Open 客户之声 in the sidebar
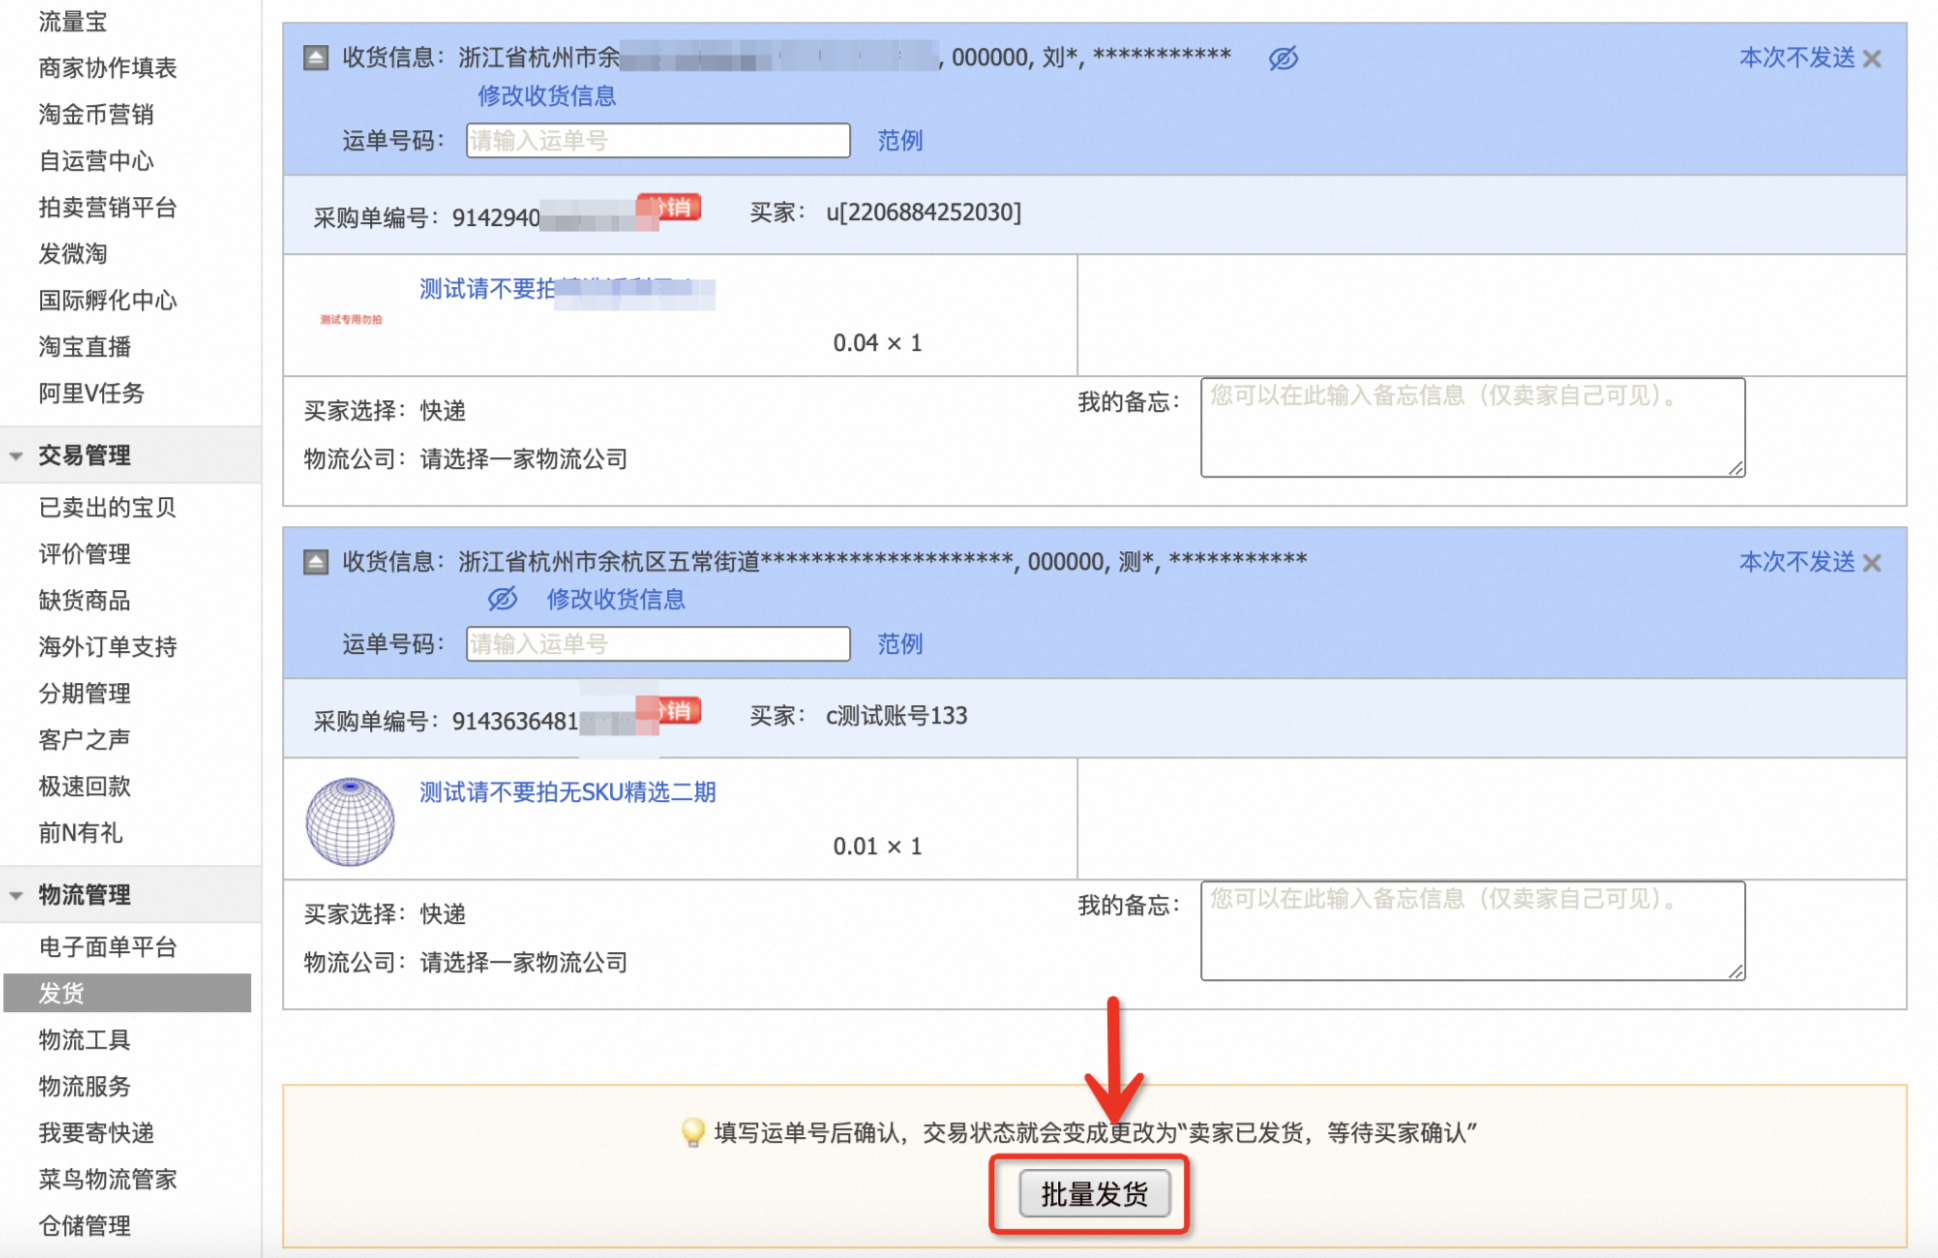Screen dimensions: 1938x1258 (x=85, y=740)
